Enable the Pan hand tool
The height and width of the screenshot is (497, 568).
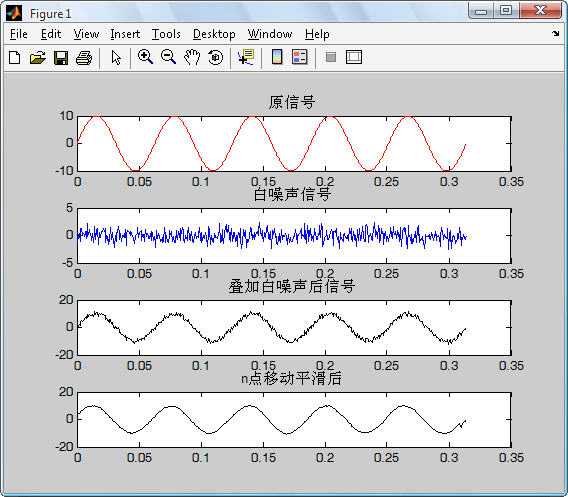point(192,57)
